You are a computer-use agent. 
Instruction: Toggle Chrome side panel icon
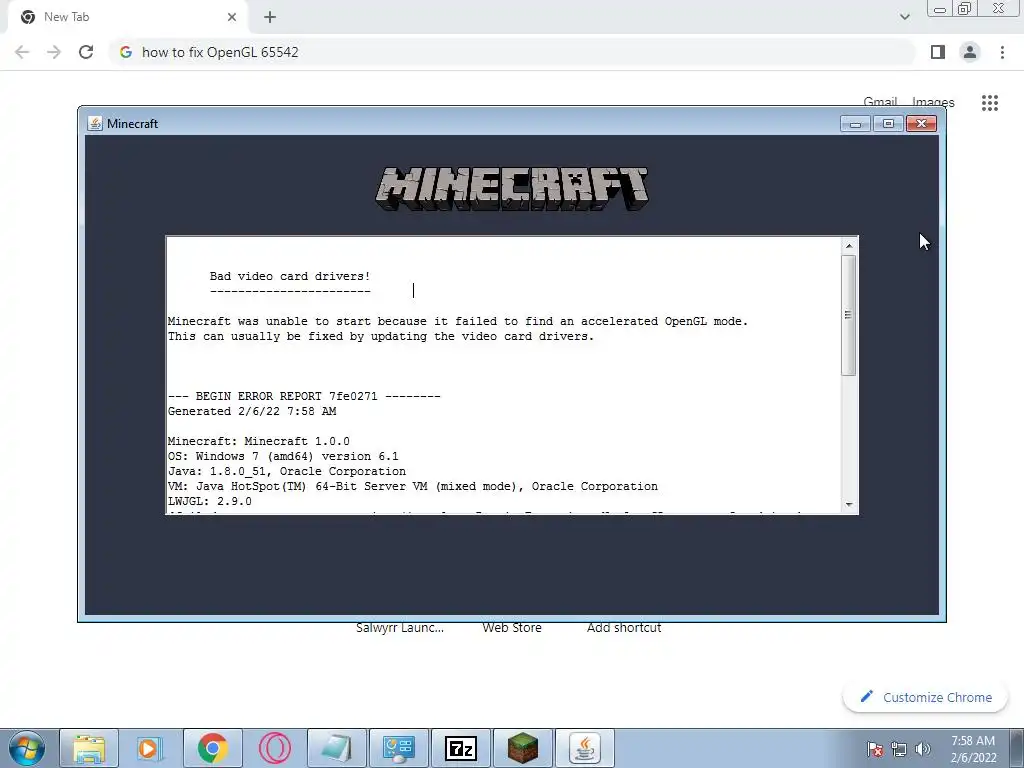pyautogui.click(x=938, y=52)
